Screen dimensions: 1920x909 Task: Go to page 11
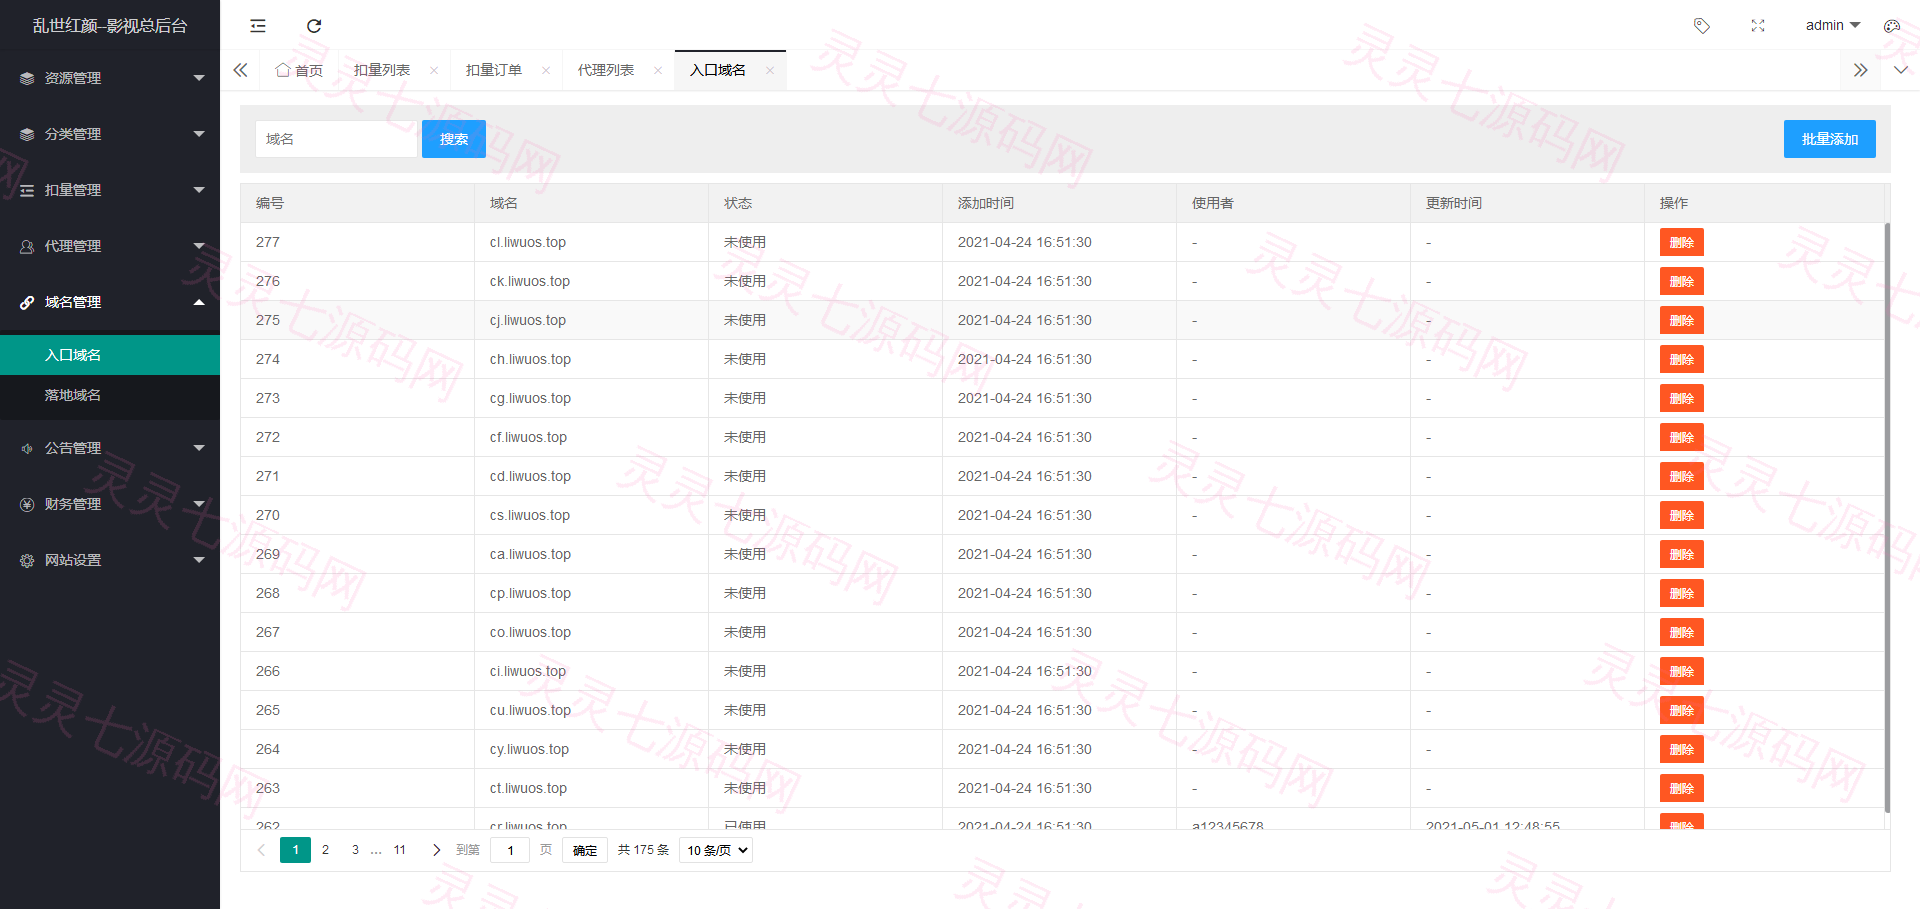399,850
